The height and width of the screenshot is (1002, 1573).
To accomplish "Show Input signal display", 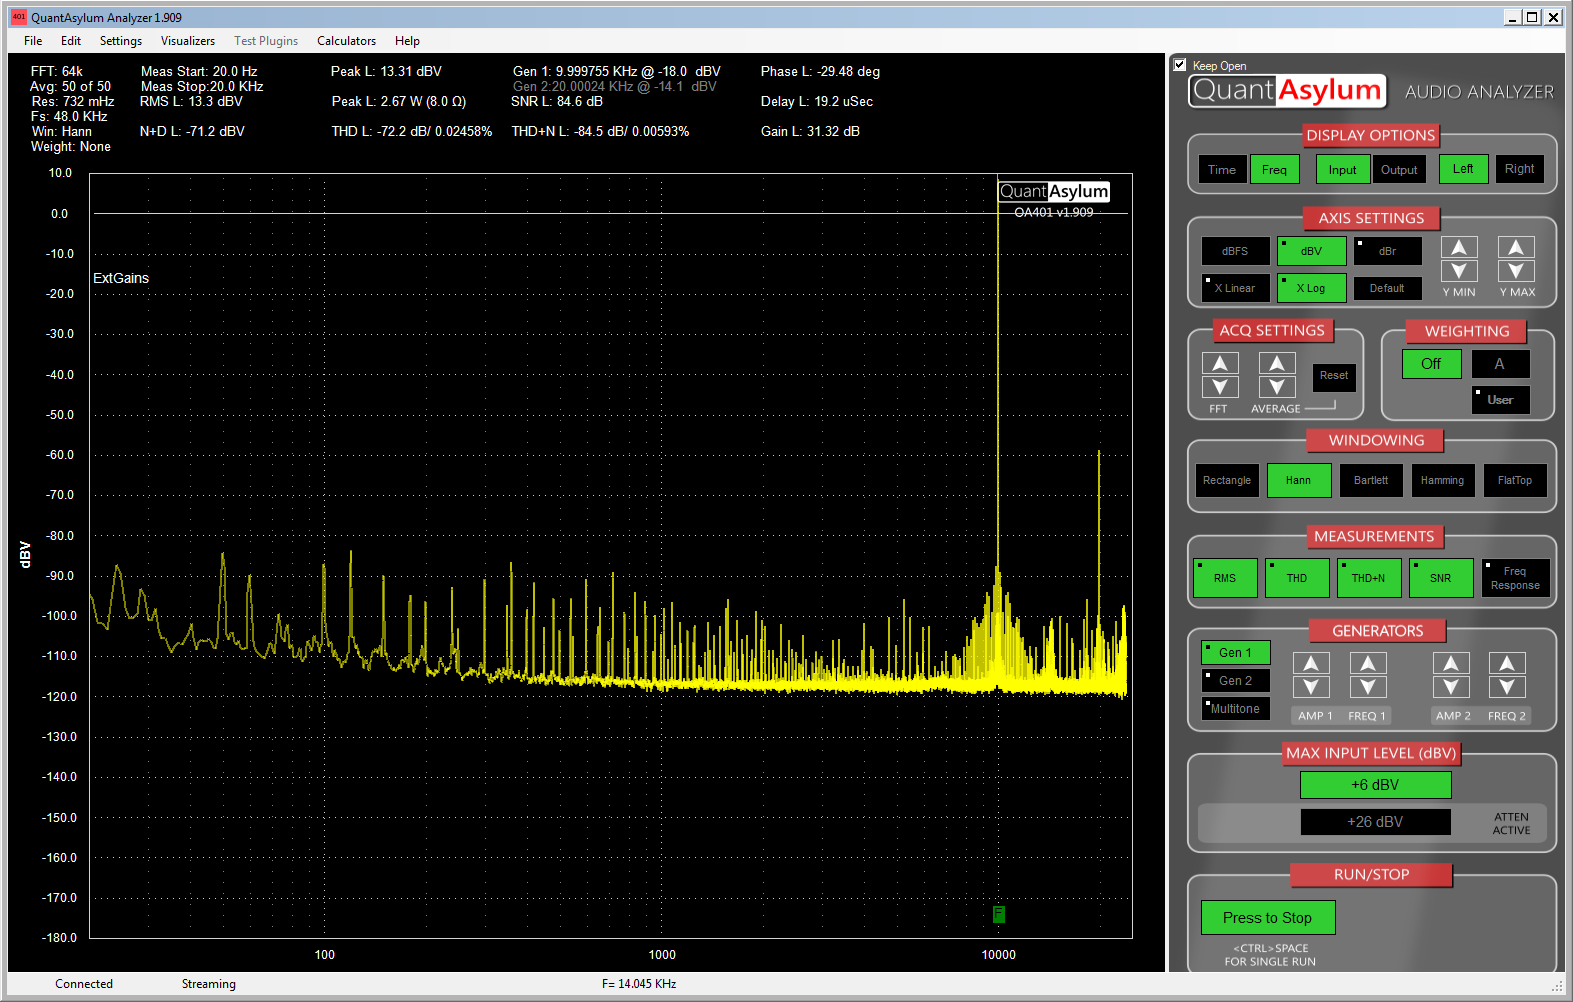I will [x=1343, y=169].
